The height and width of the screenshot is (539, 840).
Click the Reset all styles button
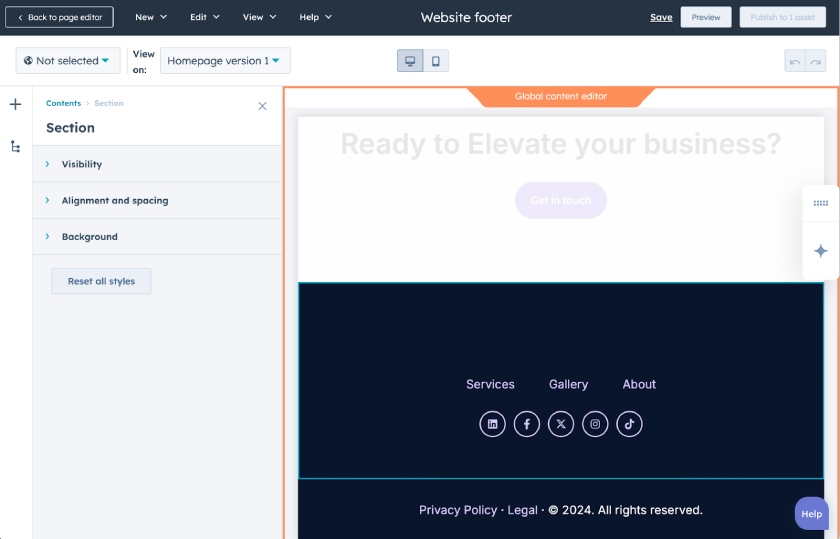click(101, 281)
